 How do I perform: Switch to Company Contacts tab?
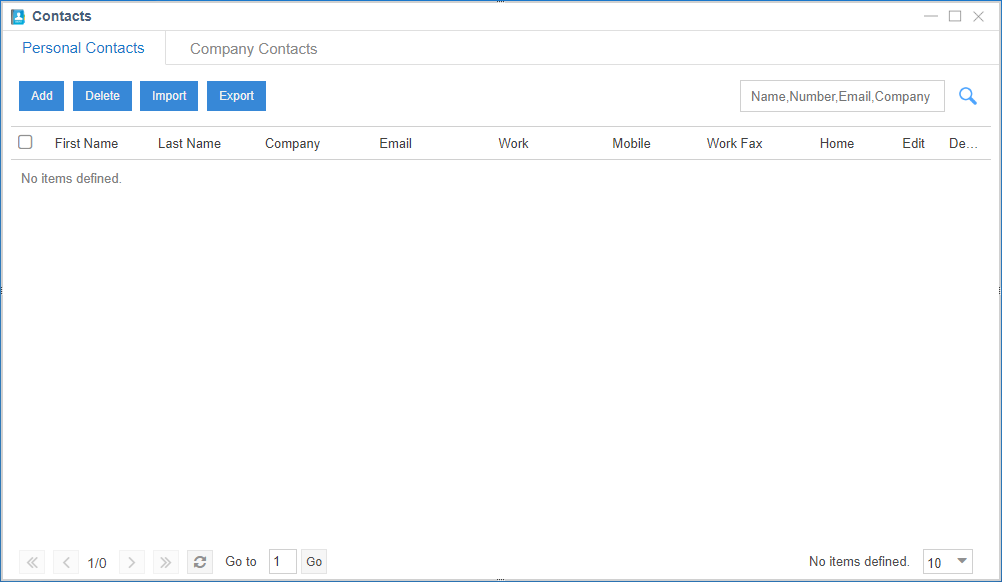pyautogui.click(x=253, y=49)
